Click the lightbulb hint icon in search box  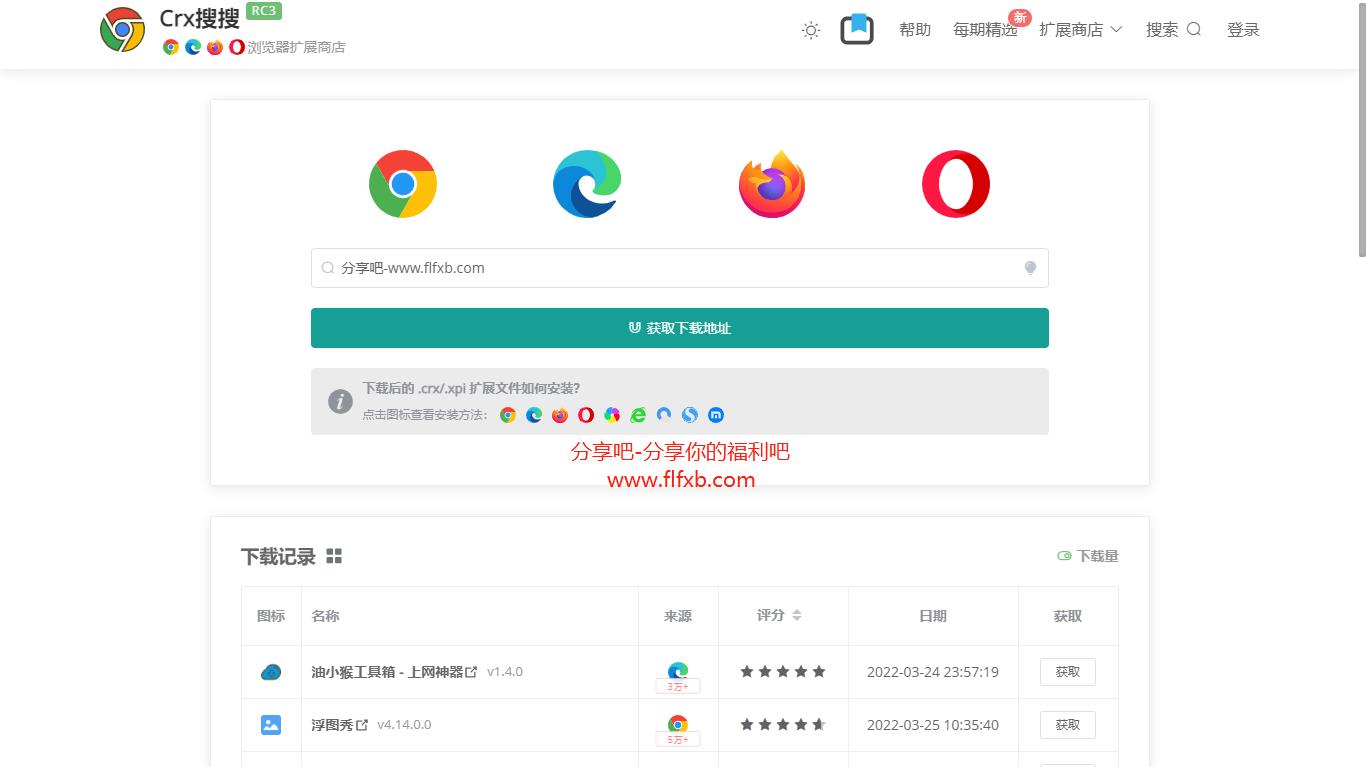click(x=1030, y=268)
